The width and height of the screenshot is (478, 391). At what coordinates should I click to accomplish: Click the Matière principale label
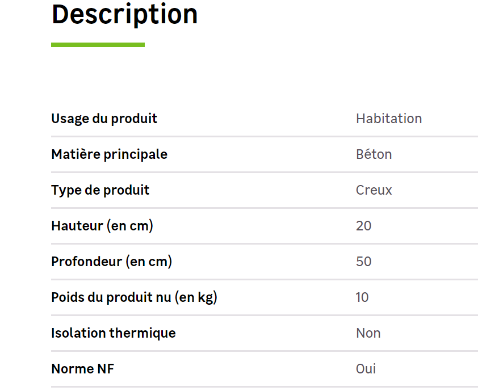(109, 154)
